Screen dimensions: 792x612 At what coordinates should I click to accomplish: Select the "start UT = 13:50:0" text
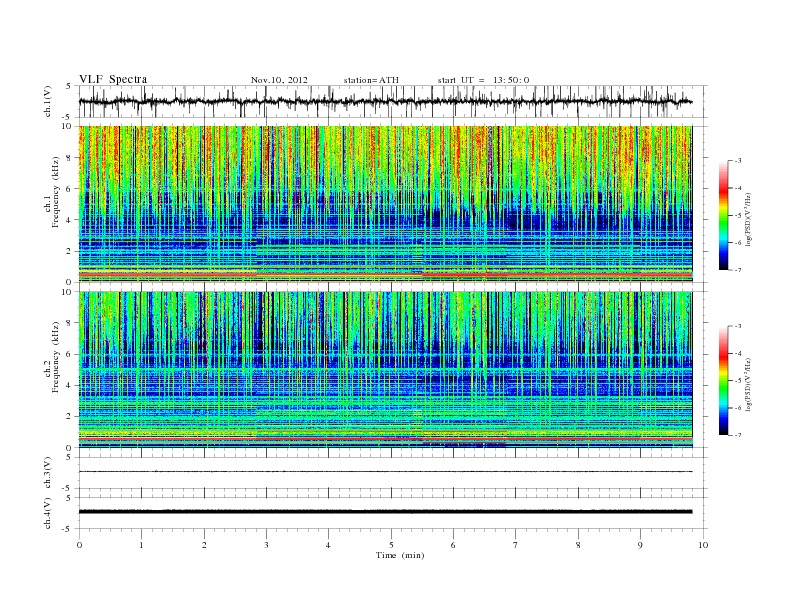point(483,80)
